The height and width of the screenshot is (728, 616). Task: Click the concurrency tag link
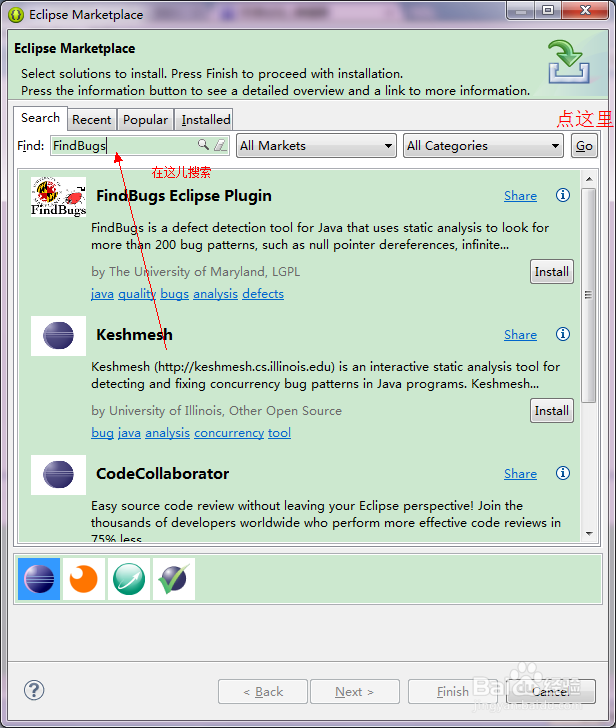pyautogui.click(x=229, y=433)
